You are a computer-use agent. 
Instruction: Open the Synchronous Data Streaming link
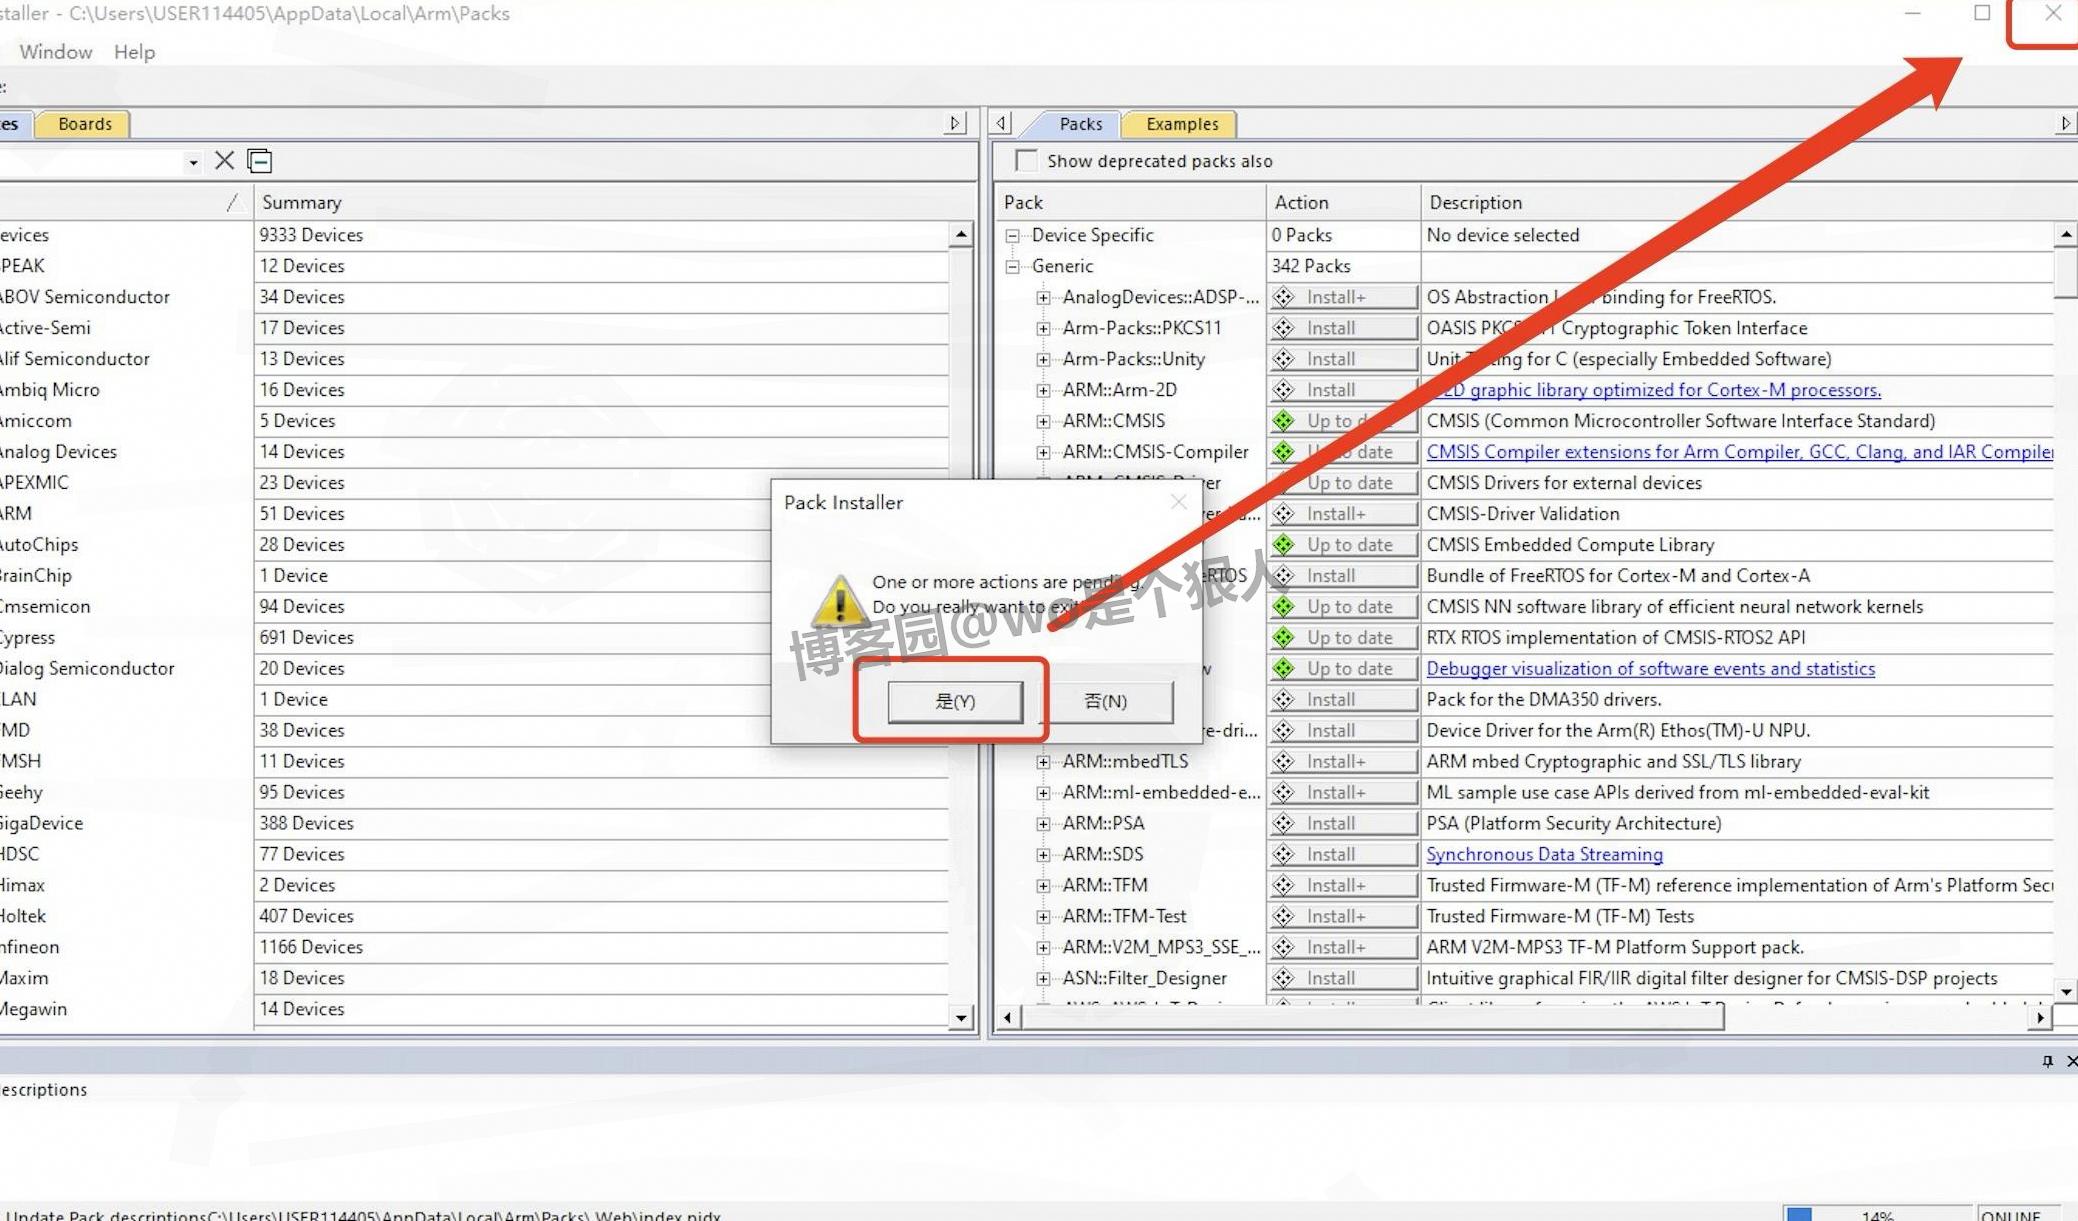click(1544, 855)
